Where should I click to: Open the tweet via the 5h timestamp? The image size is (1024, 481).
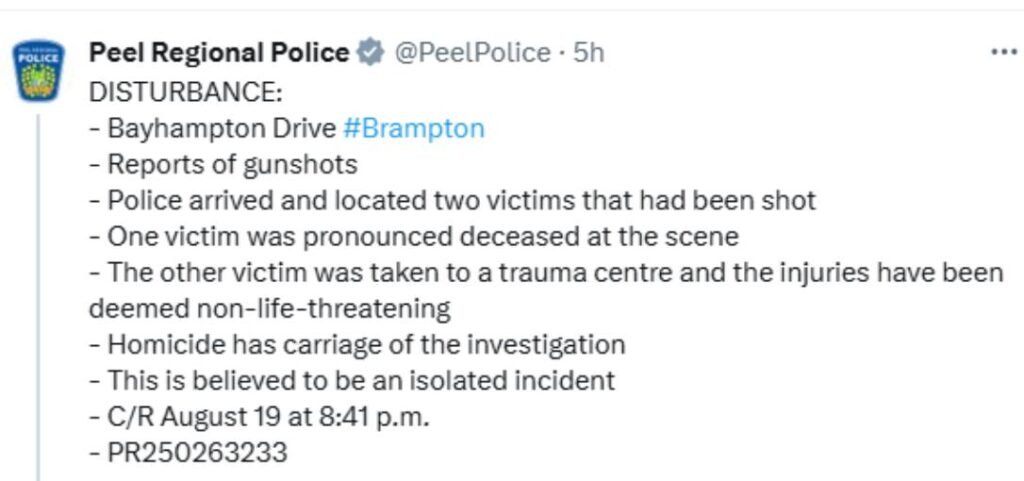coord(588,52)
